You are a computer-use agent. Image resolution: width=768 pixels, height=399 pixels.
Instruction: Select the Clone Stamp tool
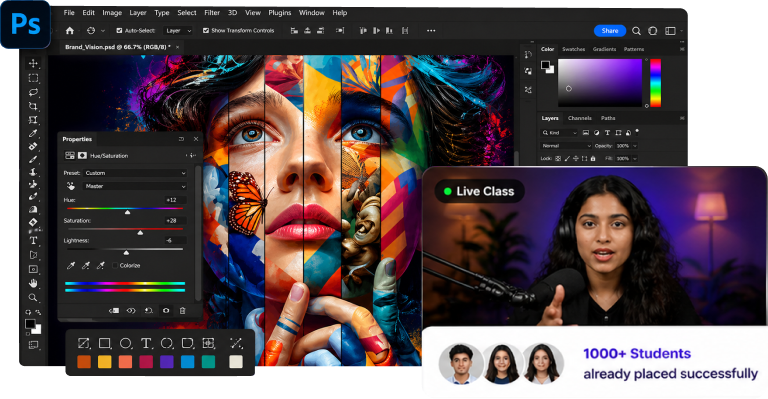point(33,172)
